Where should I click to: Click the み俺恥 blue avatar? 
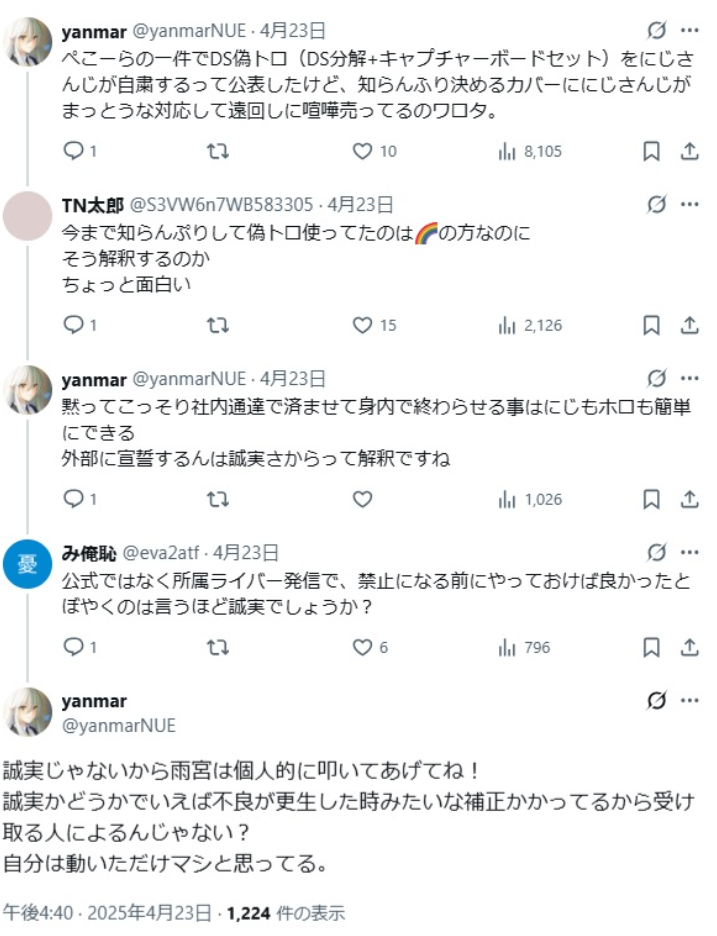(x=28, y=564)
